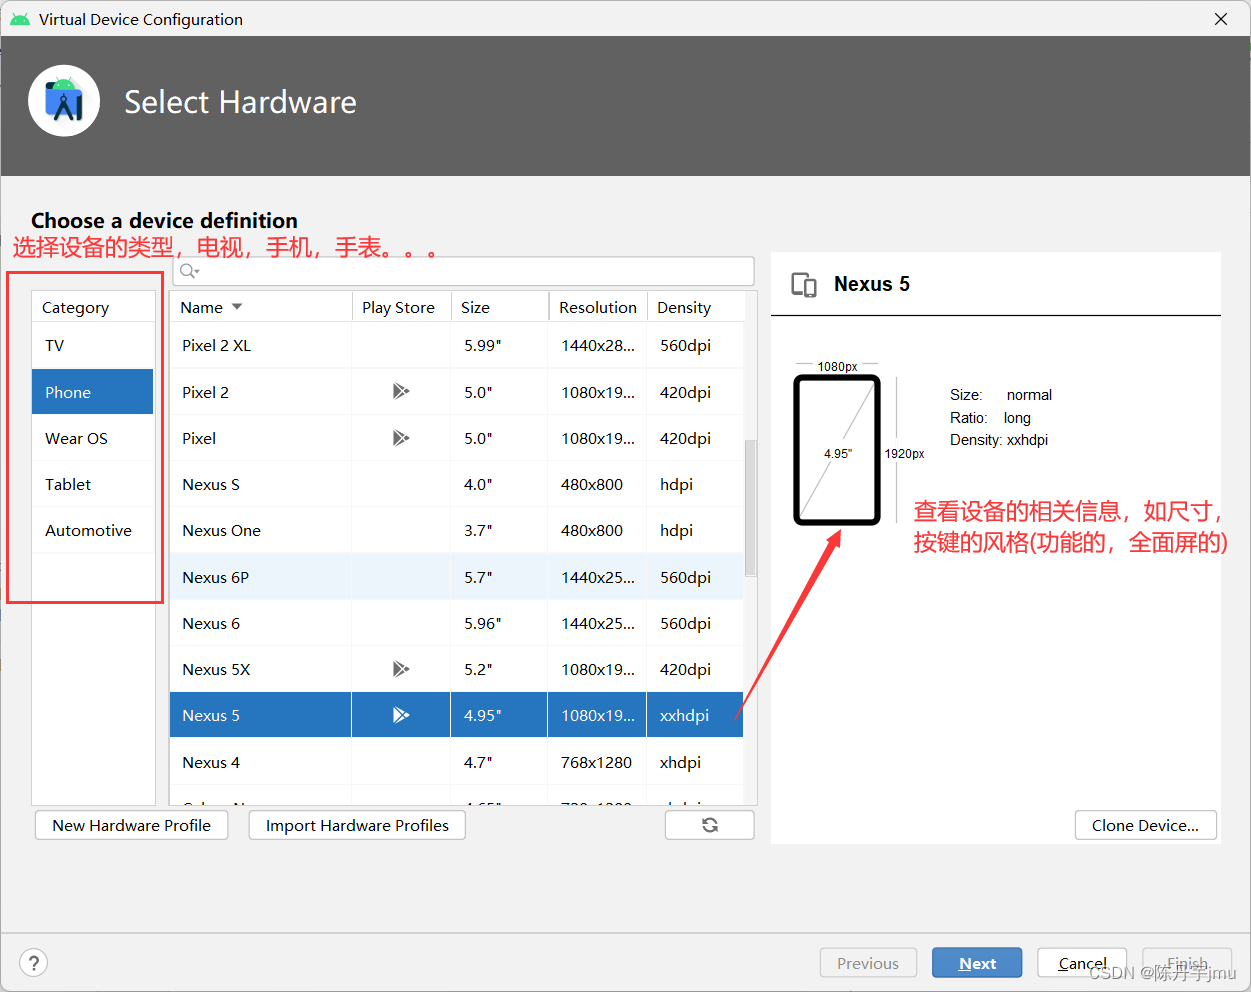Click the search magnifier icon in filter field

pos(189,271)
